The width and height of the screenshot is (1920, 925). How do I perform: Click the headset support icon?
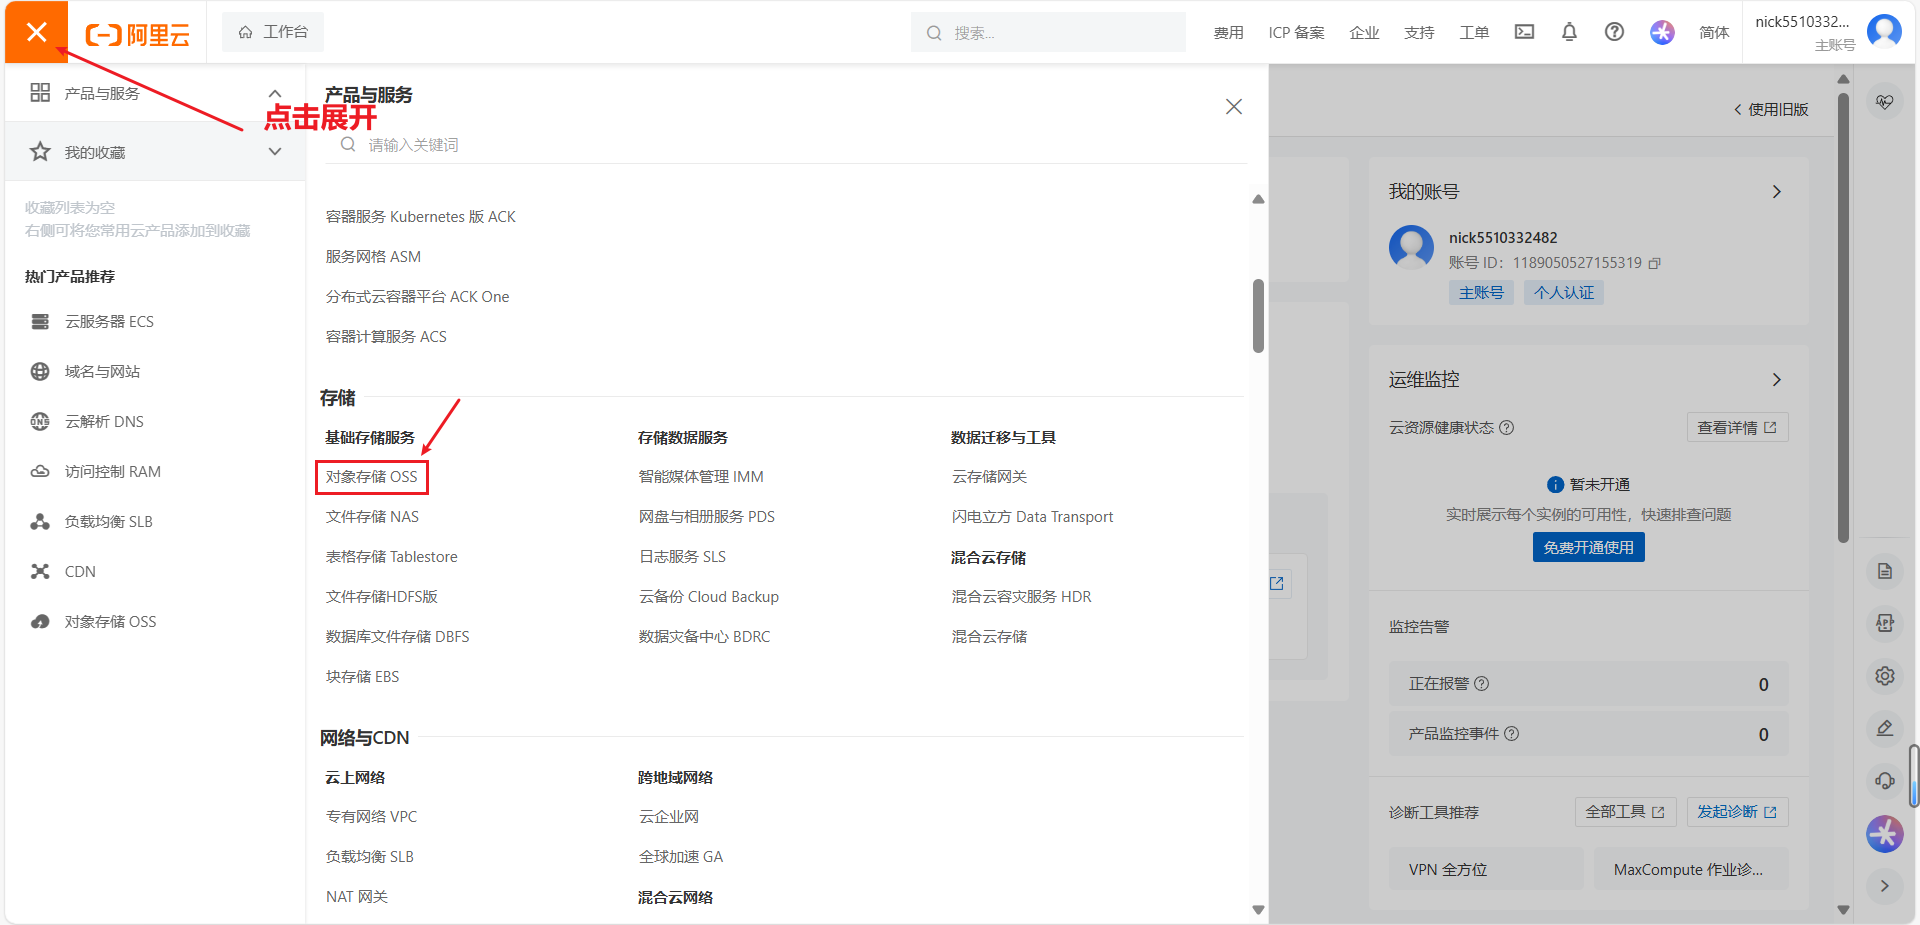point(1885,780)
